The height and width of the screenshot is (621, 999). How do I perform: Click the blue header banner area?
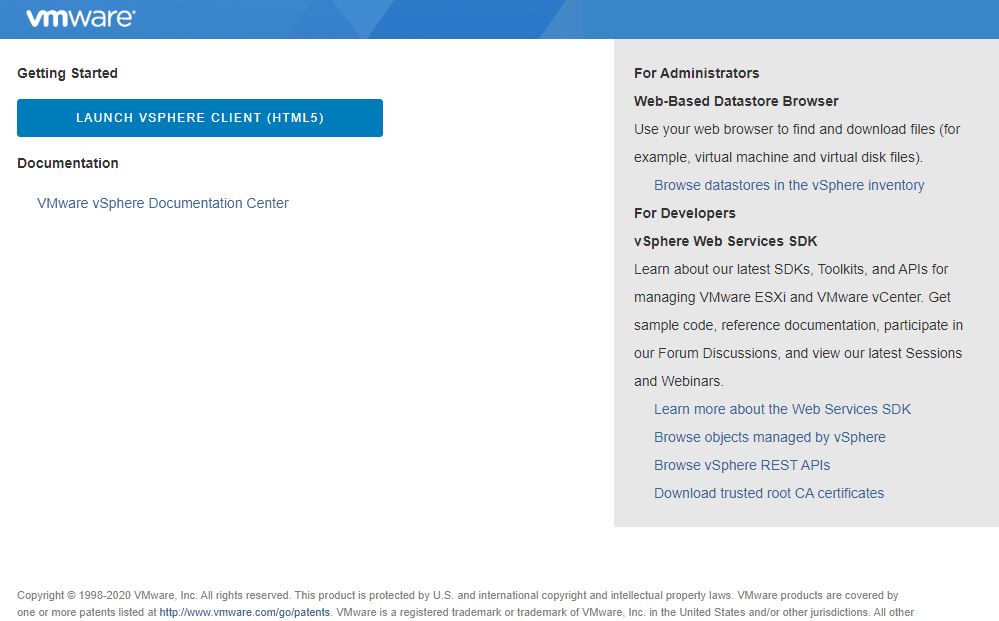point(500,19)
